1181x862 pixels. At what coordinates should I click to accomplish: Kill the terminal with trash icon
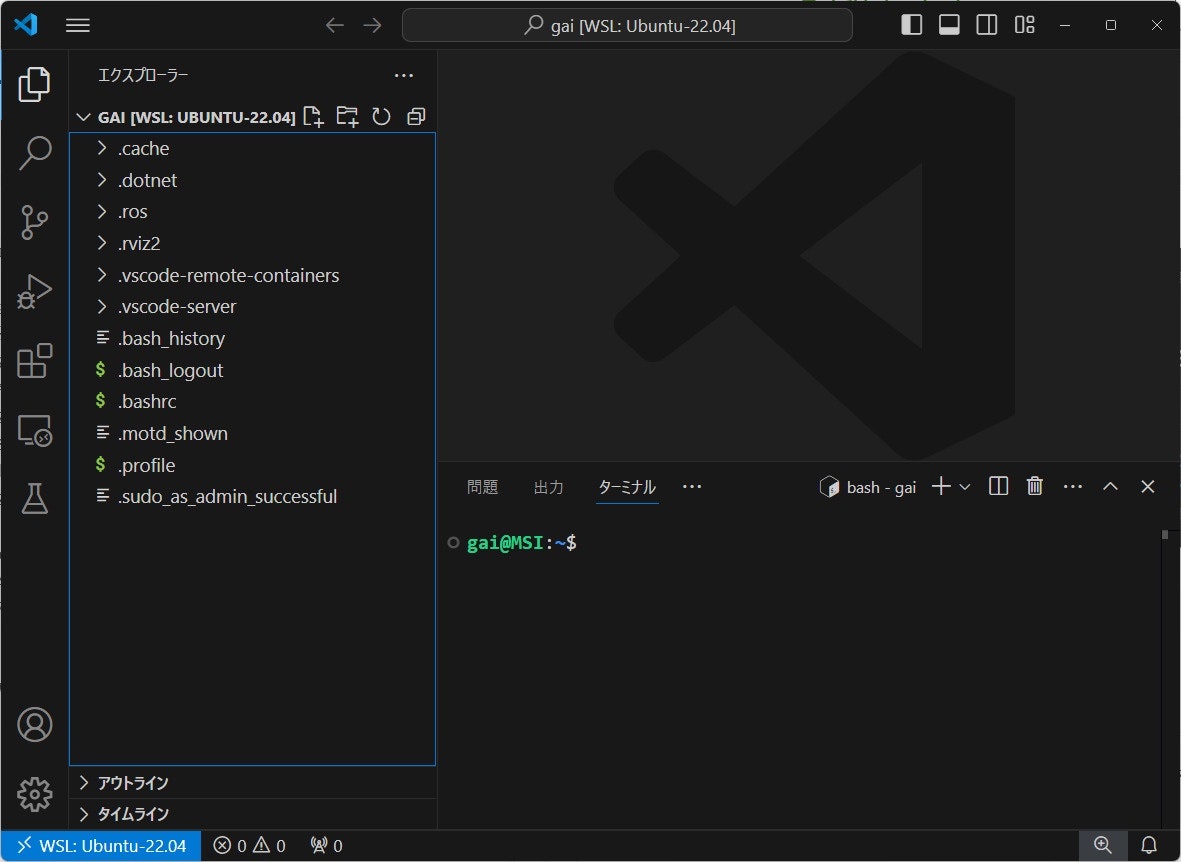(1035, 487)
